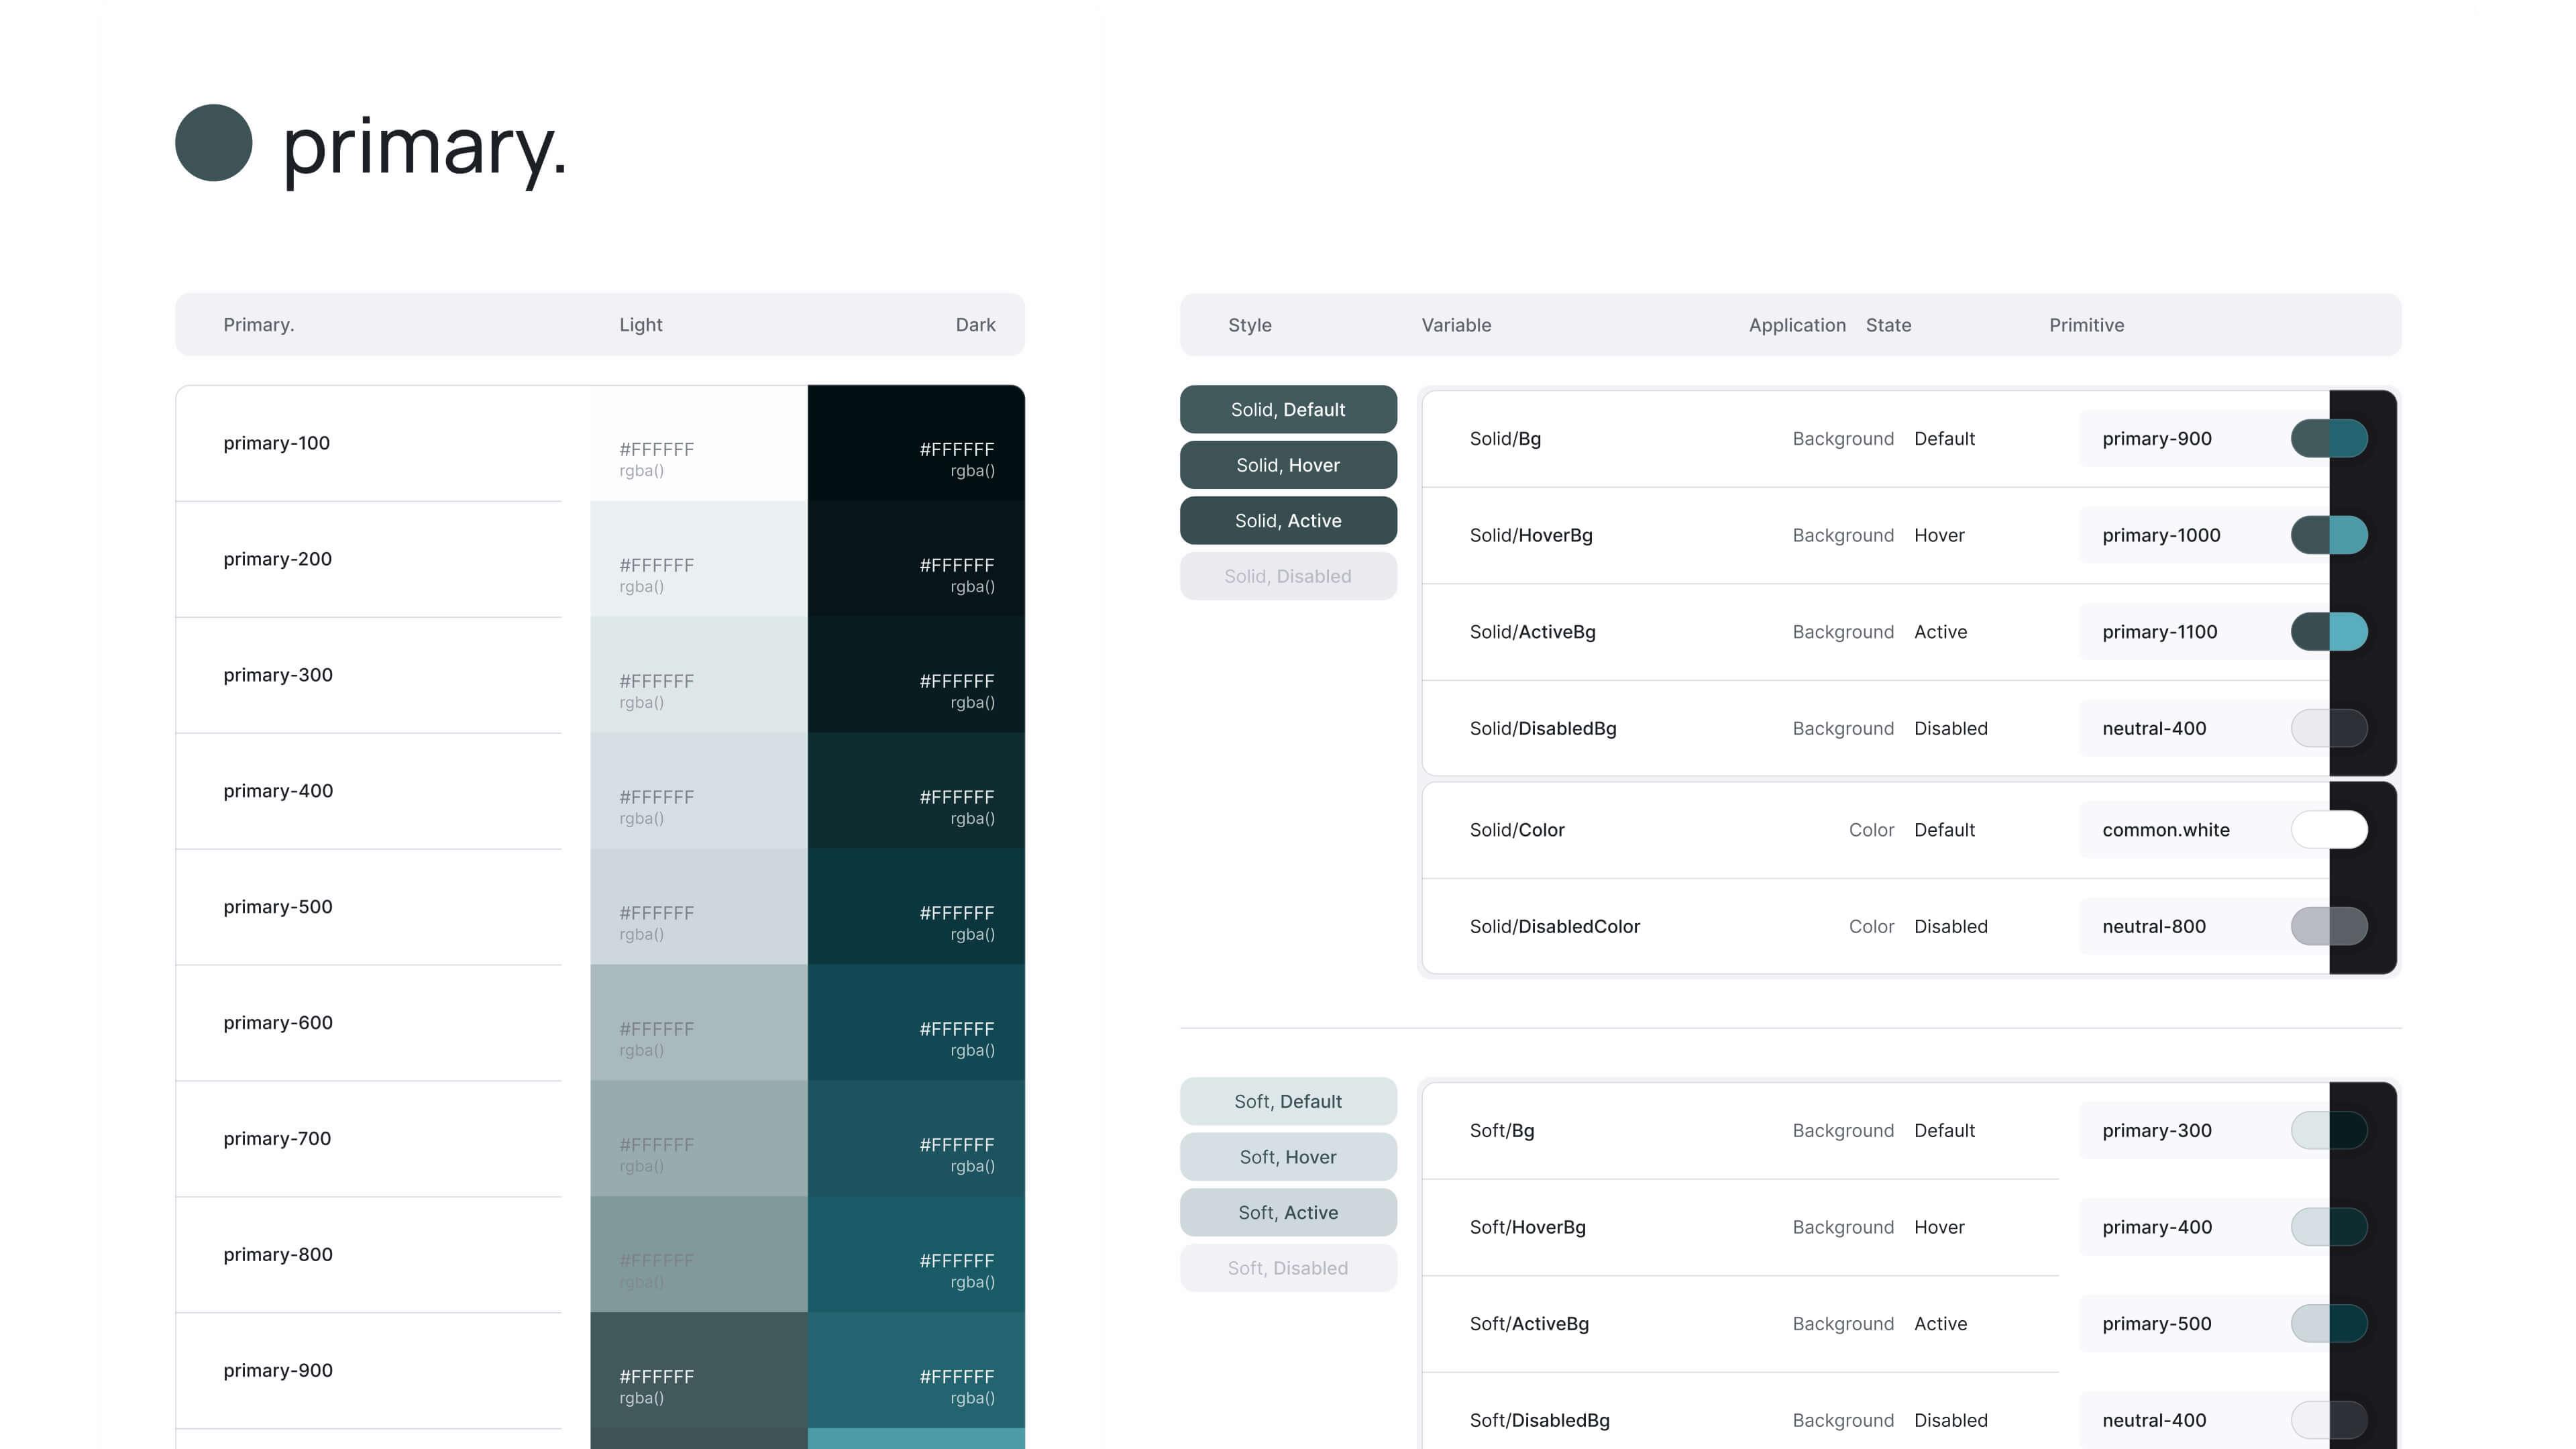
Task: Click the Solid/Color white color pill
Action: click(x=2329, y=829)
